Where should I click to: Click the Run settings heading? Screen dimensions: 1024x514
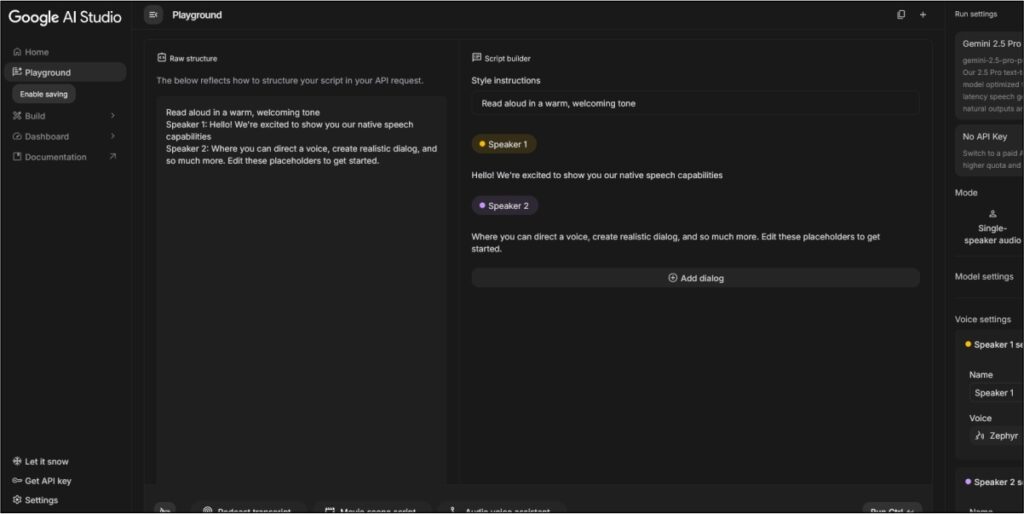(976, 14)
